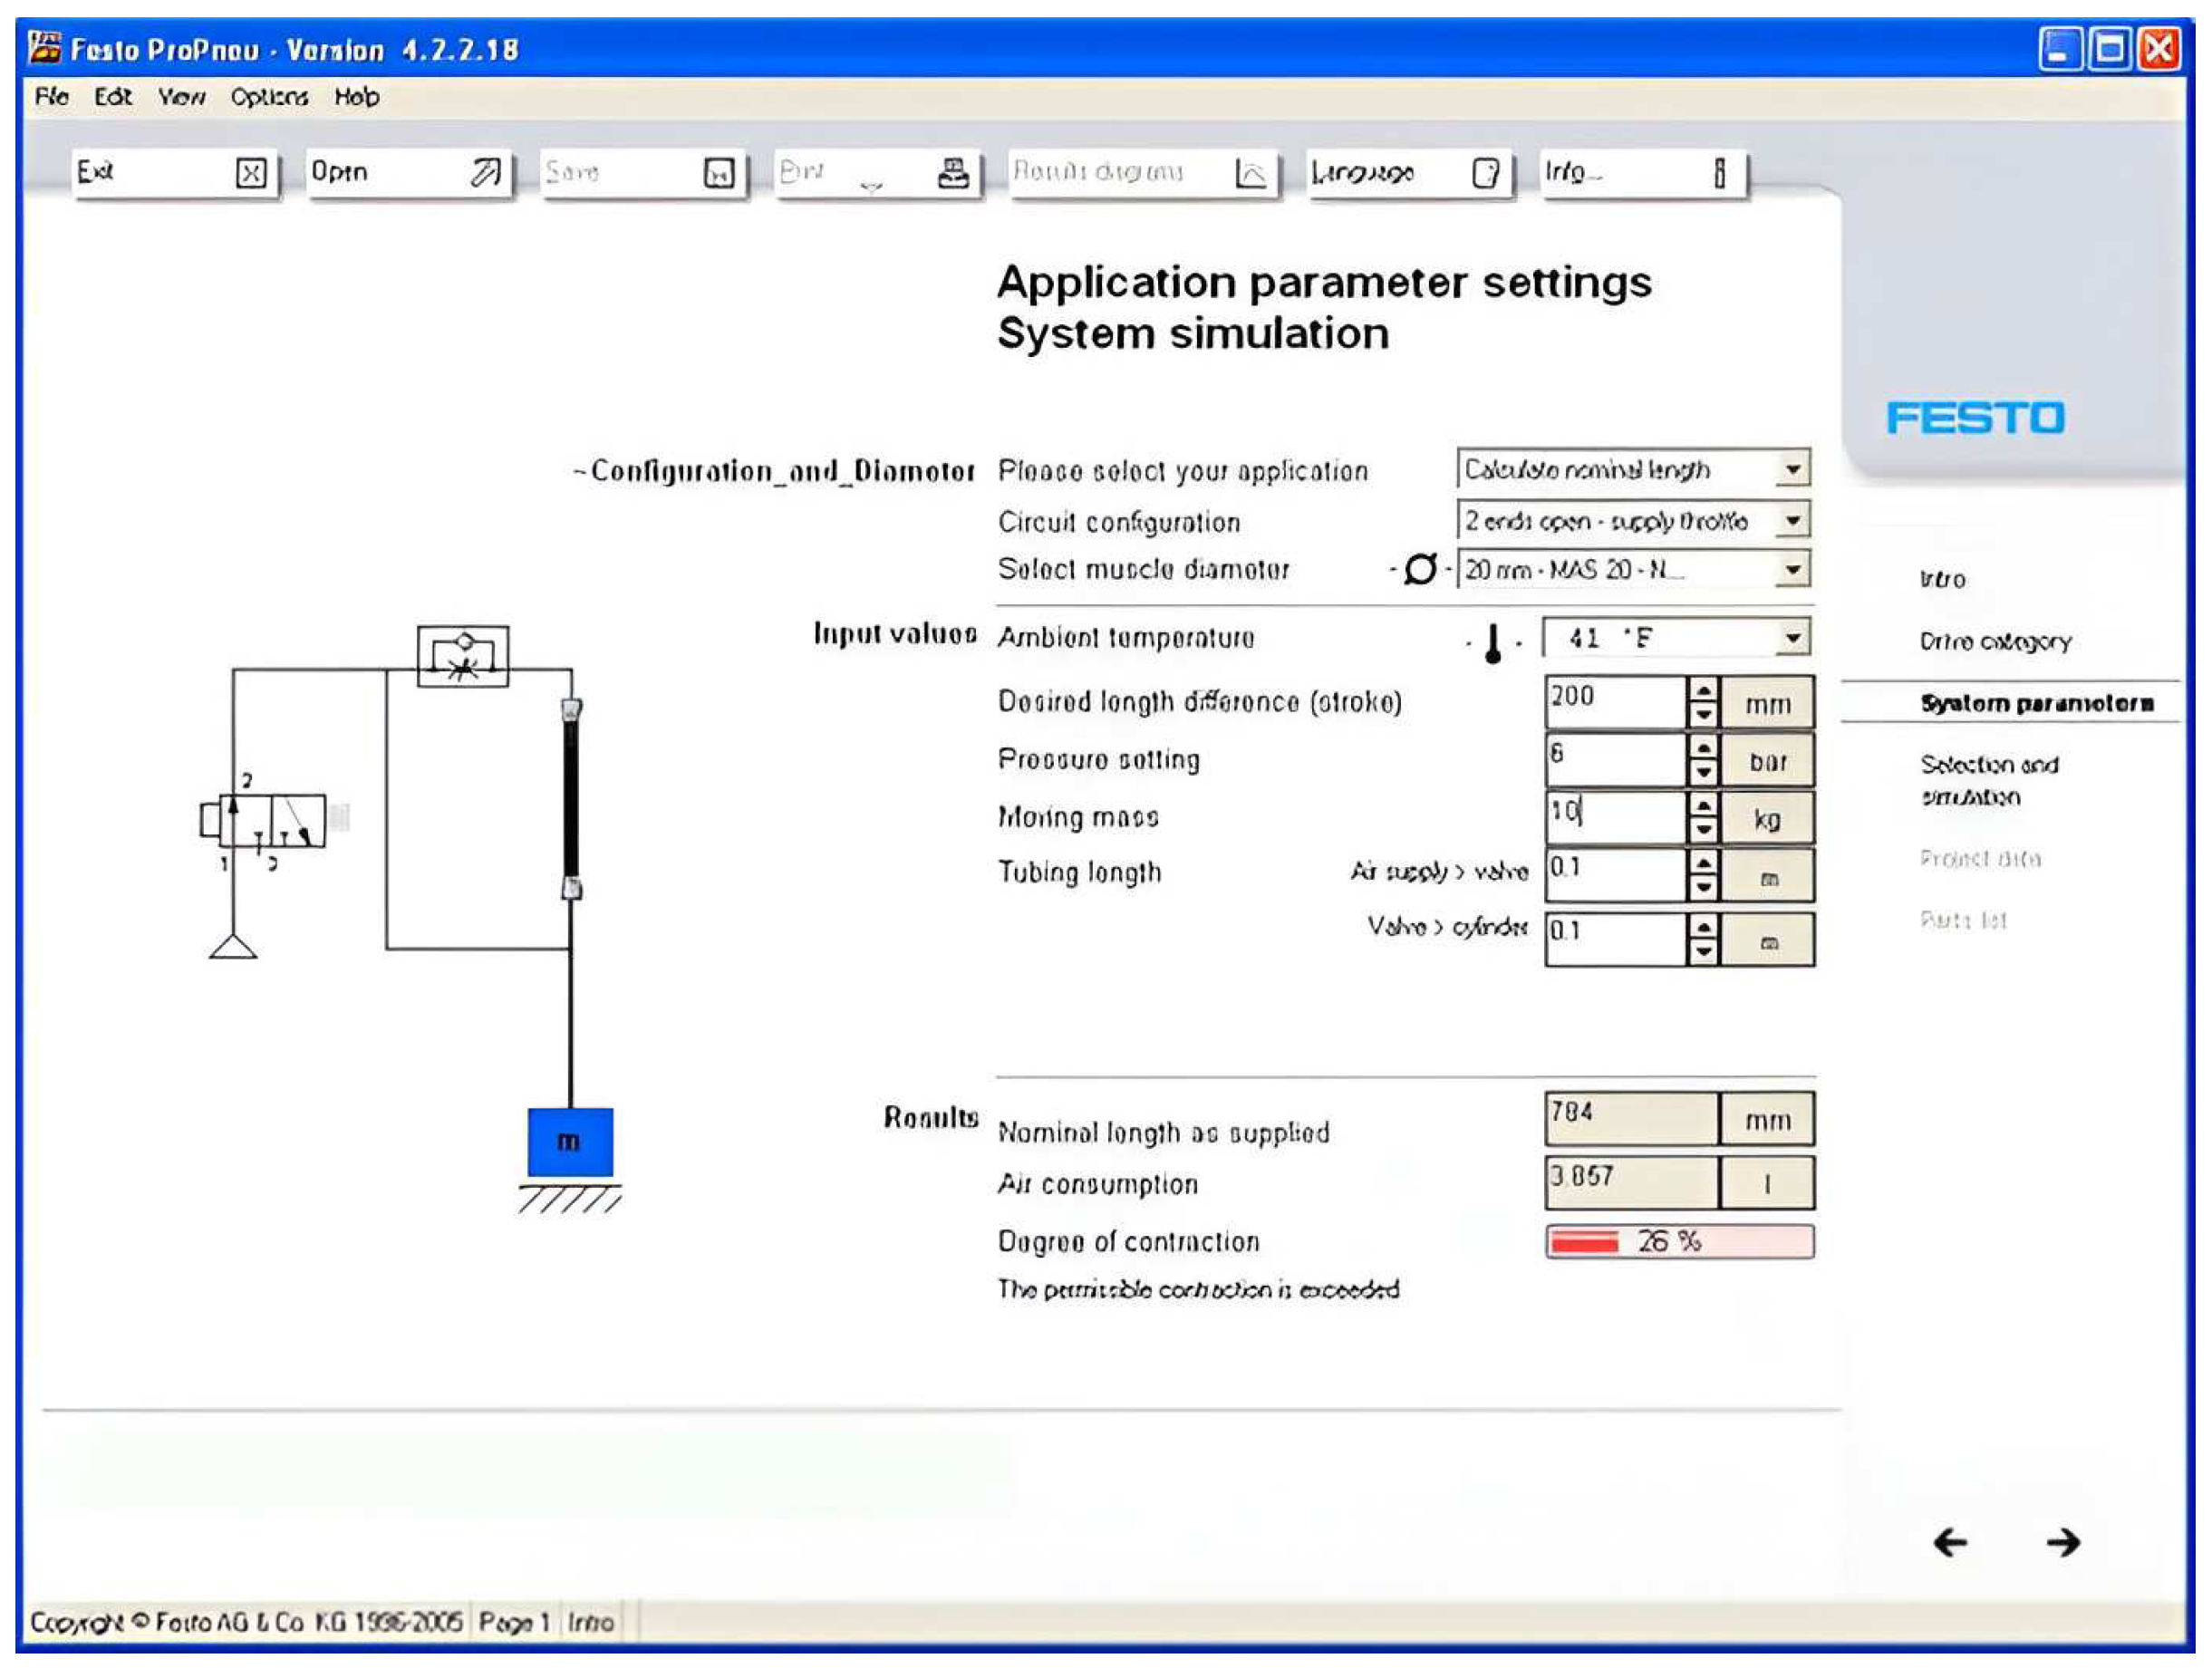Click the kg unit button for mass

coord(1767,819)
